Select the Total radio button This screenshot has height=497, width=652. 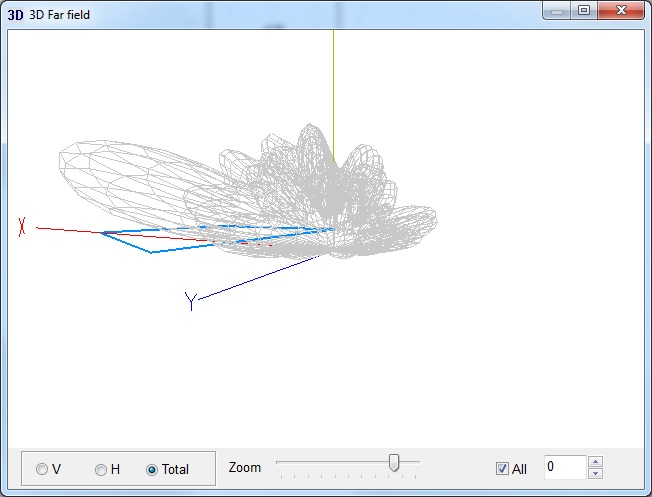(152, 470)
